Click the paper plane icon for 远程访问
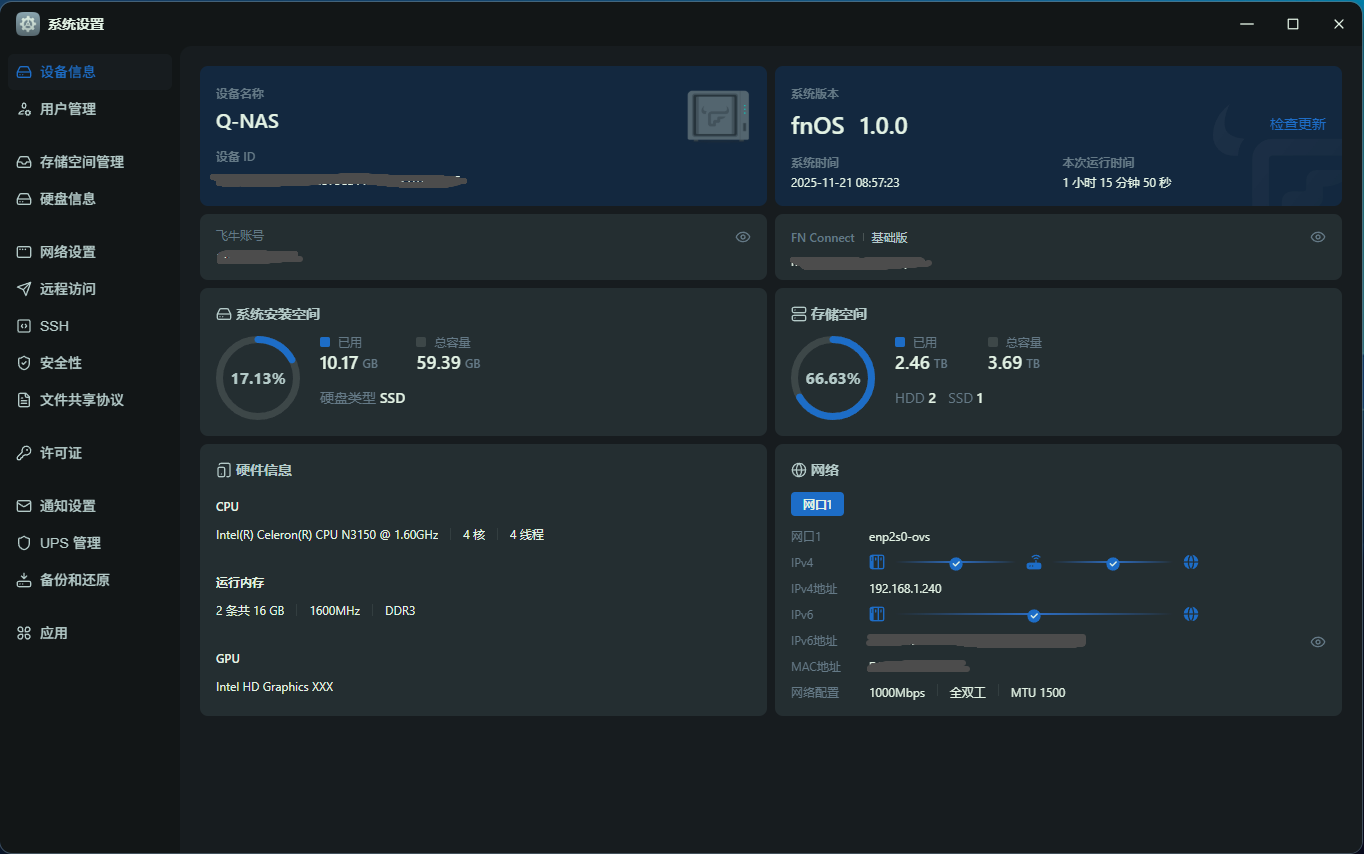This screenshot has height=854, width=1364. [x=24, y=289]
